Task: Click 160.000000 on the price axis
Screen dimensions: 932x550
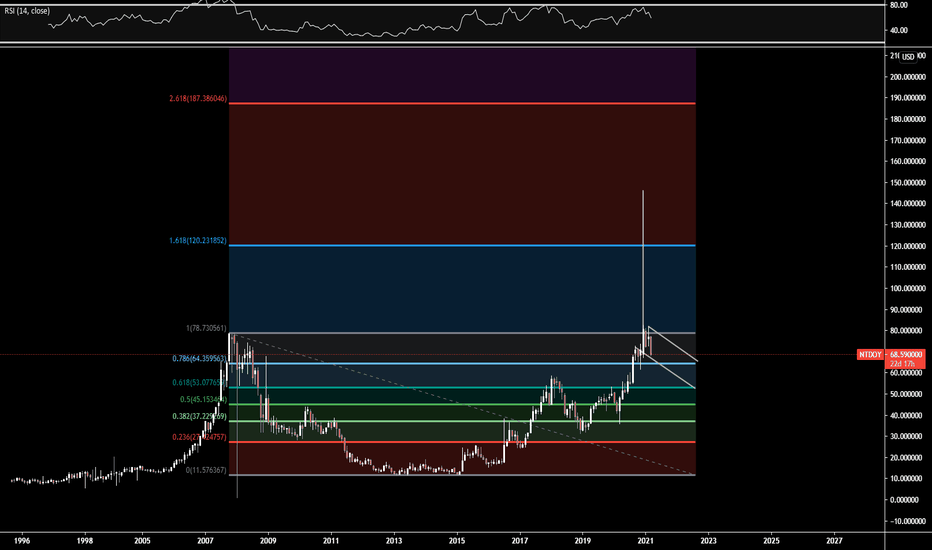Action: (x=908, y=162)
